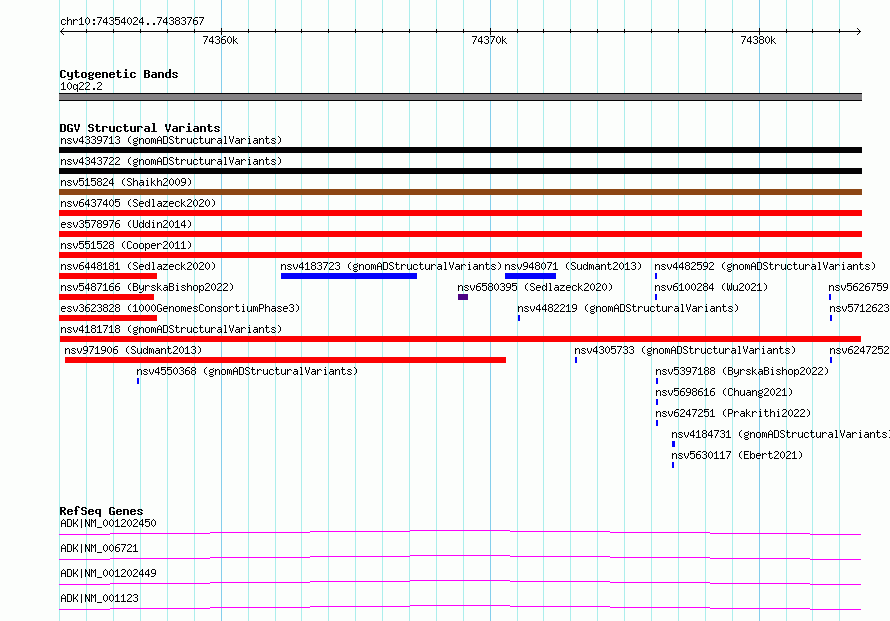
Task: Open variant nsv4305733 gnomAD label
Action: pos(685,350)
